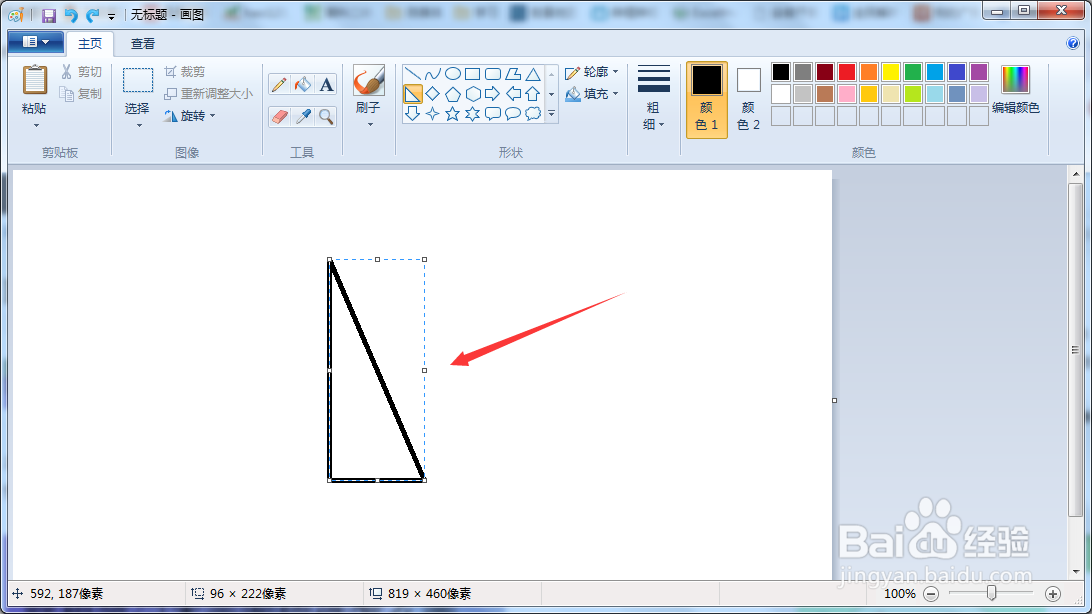This screenshot has height=614, width=1092.
Task: Open the Rotate dropdown menu
Action: coord(189,116)
